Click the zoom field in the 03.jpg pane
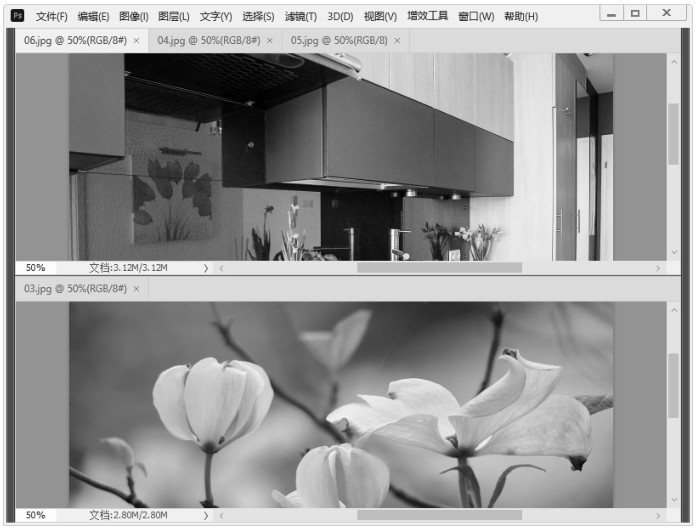696x529 pixels. click(36, 515)
